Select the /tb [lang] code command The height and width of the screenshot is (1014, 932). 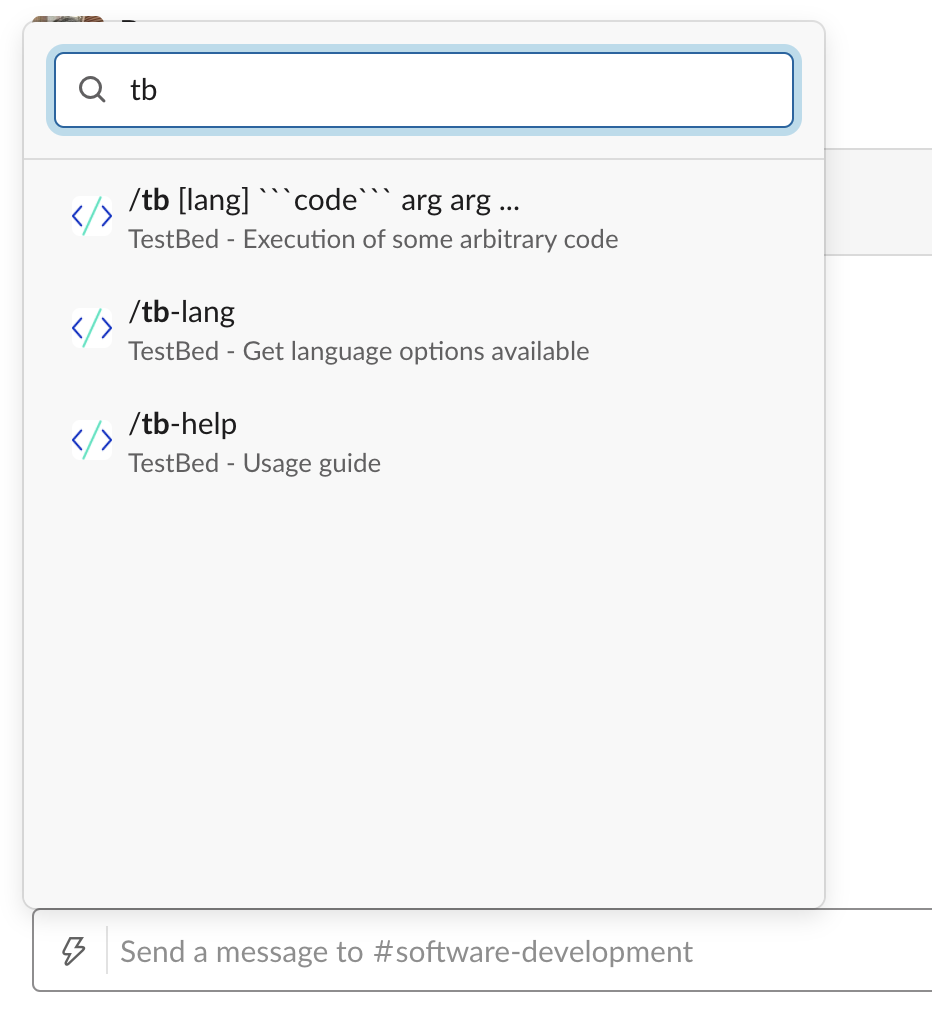424,217
